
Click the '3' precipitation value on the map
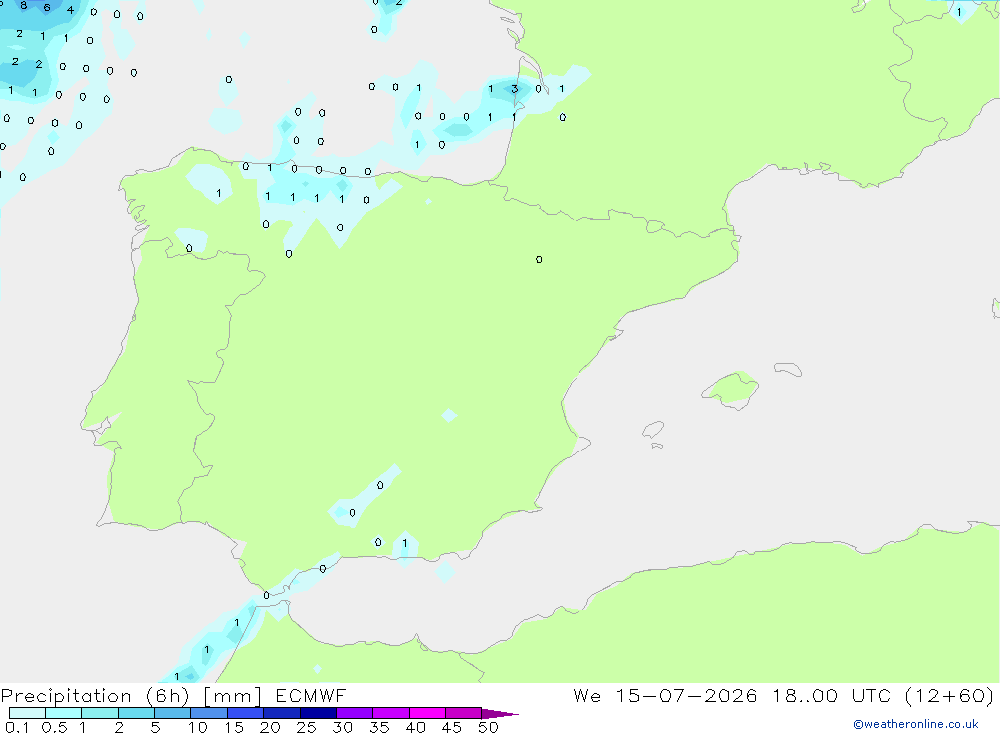[514, 89]
